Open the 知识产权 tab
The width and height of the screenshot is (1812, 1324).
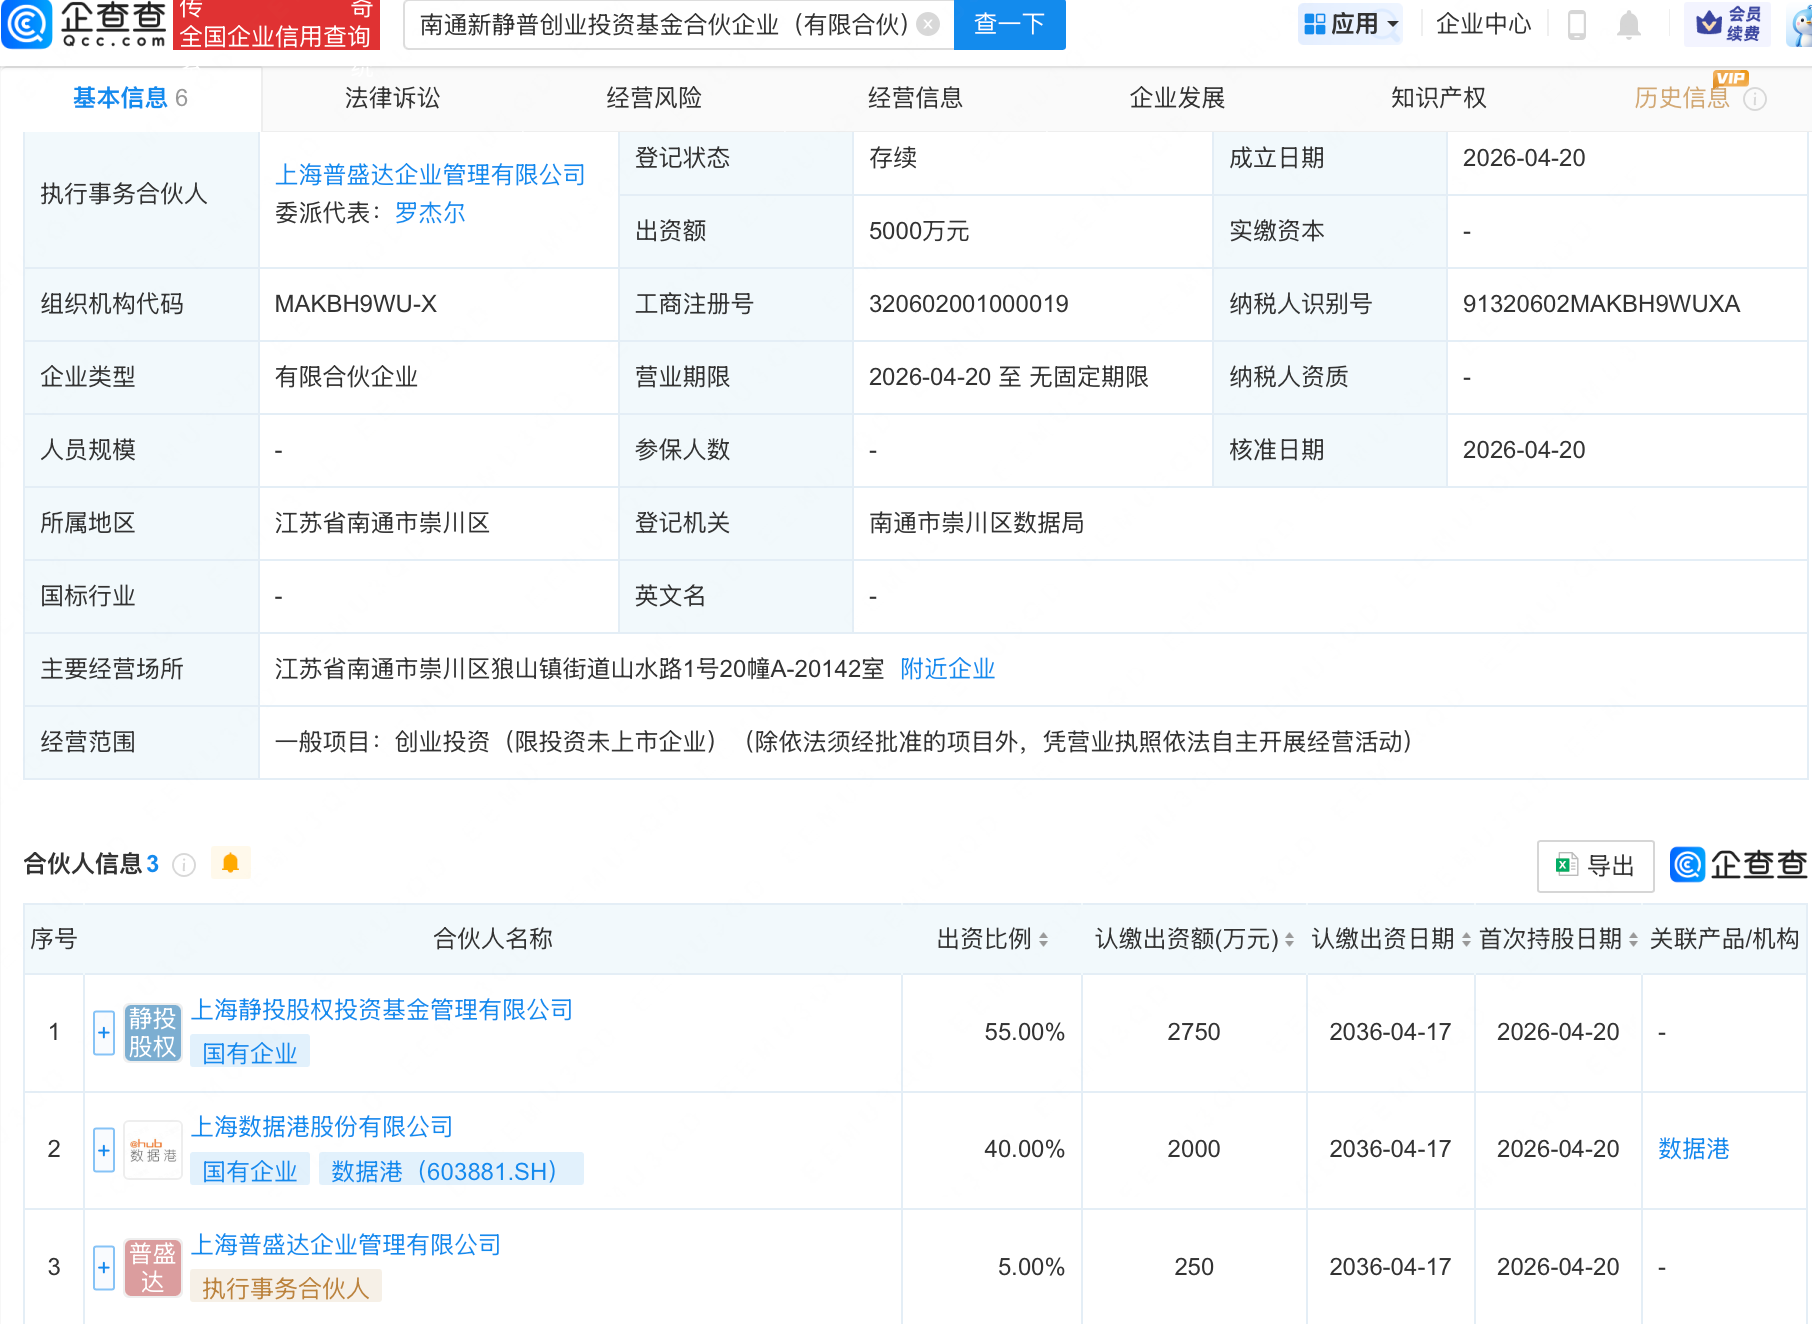point(1437,98)
